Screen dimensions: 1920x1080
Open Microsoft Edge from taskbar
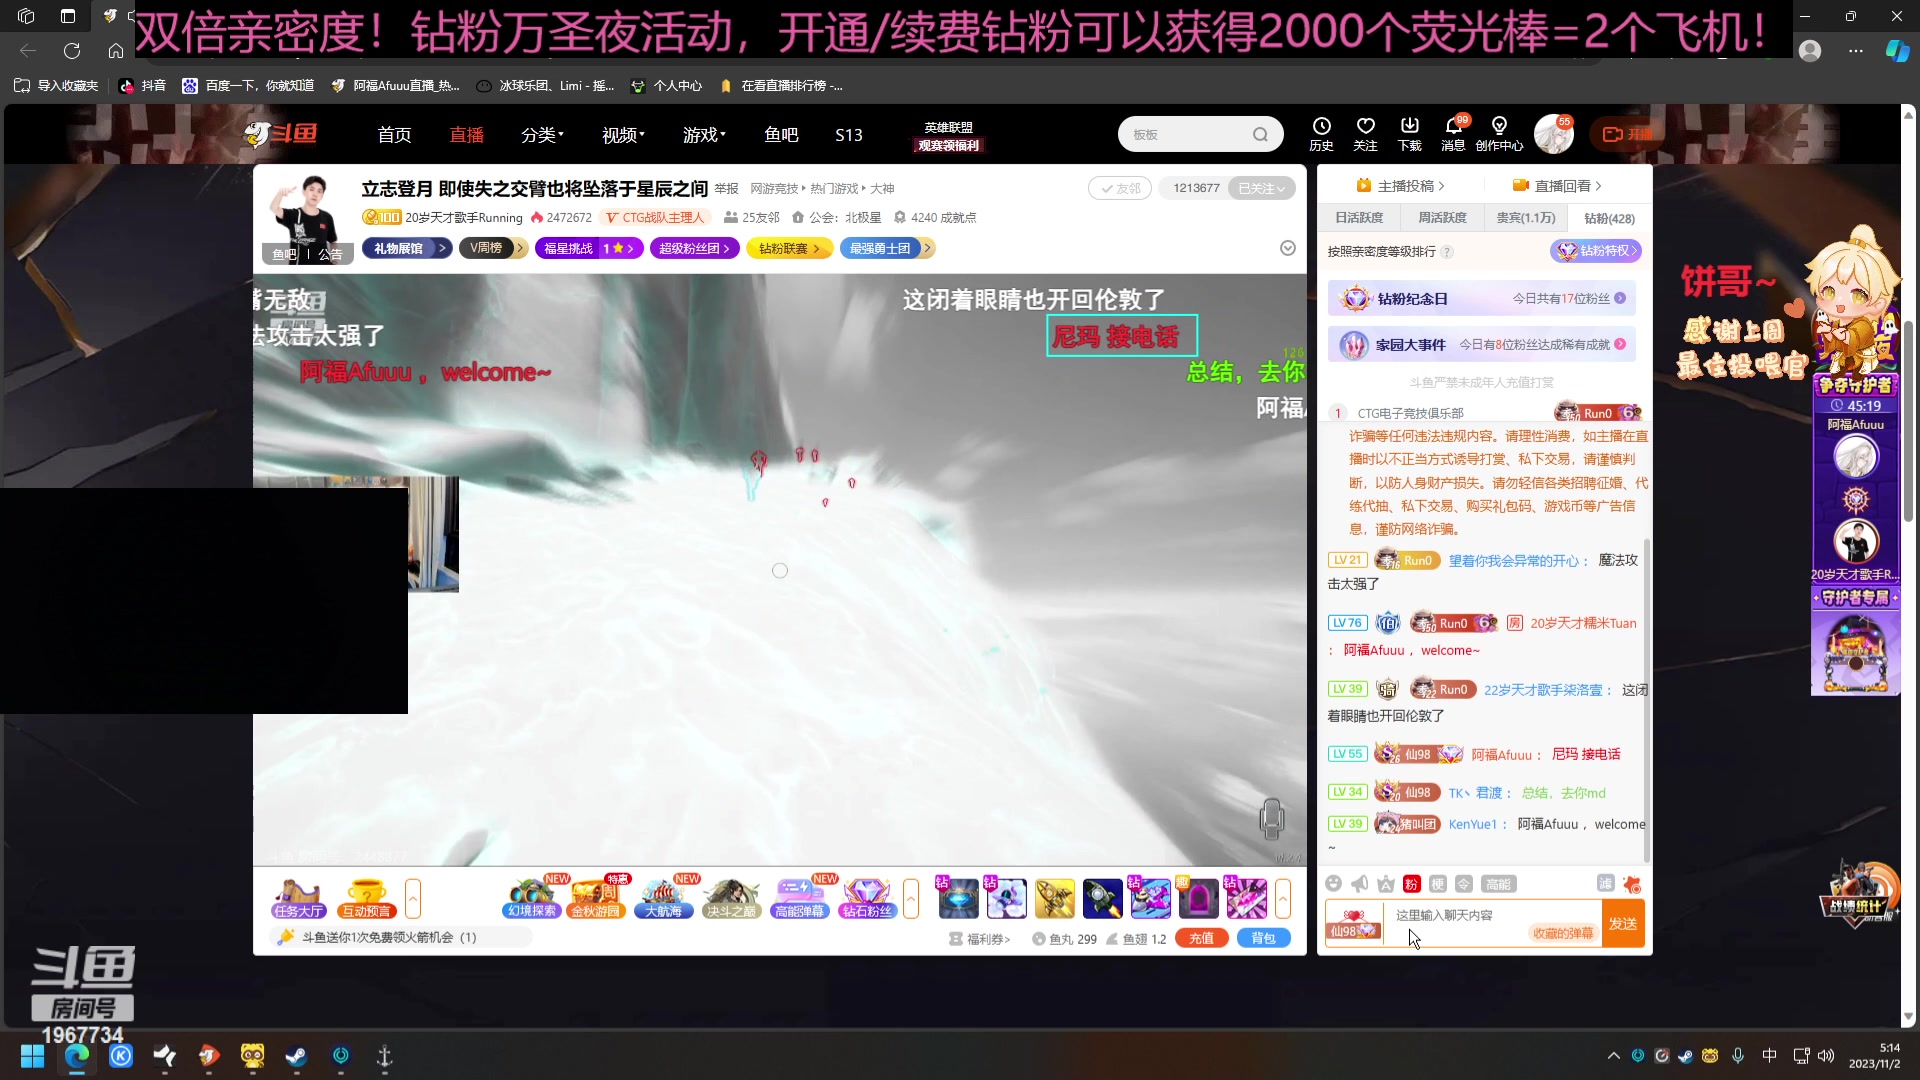pyautogui.click(x=77, y=1056)
